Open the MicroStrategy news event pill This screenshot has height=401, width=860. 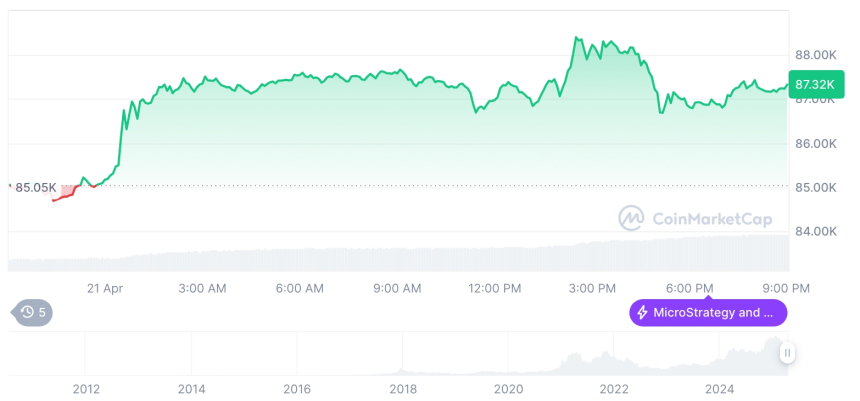tap(708, 313)
